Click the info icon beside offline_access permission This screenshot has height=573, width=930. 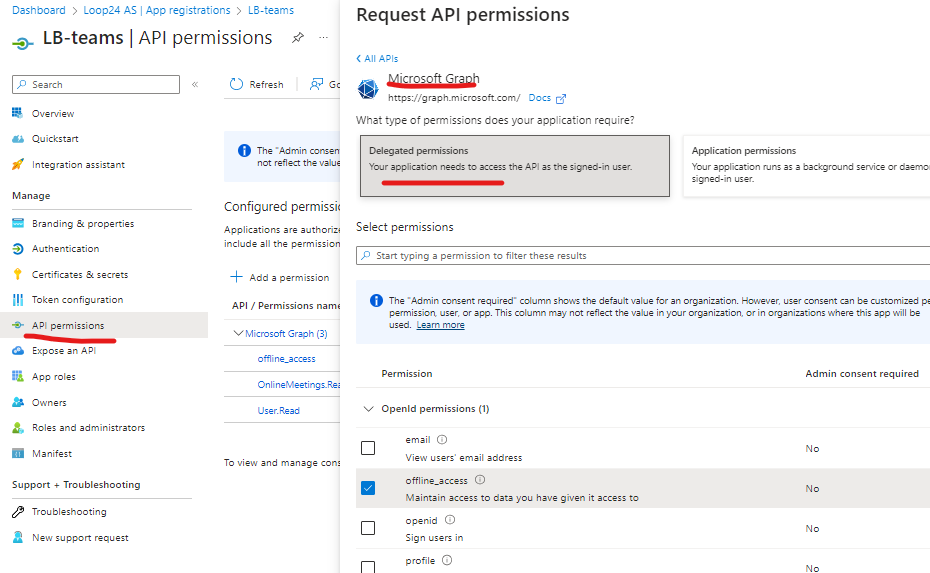(x=480, y=479)
